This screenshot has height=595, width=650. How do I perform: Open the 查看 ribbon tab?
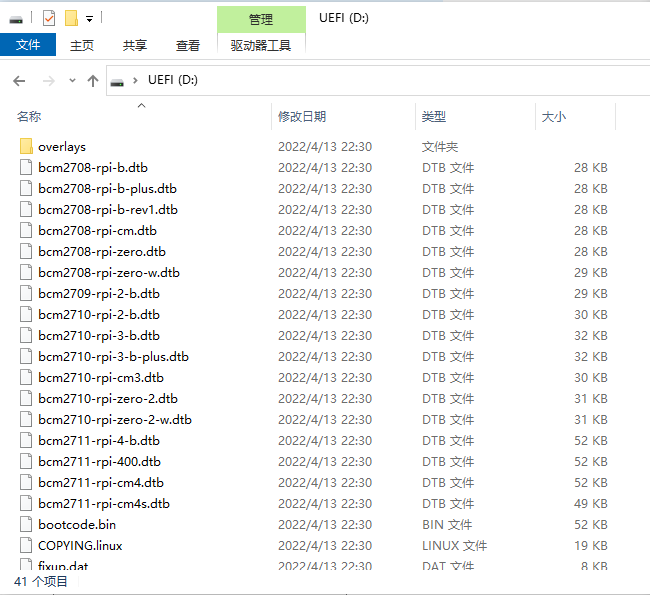pos(188,45)
